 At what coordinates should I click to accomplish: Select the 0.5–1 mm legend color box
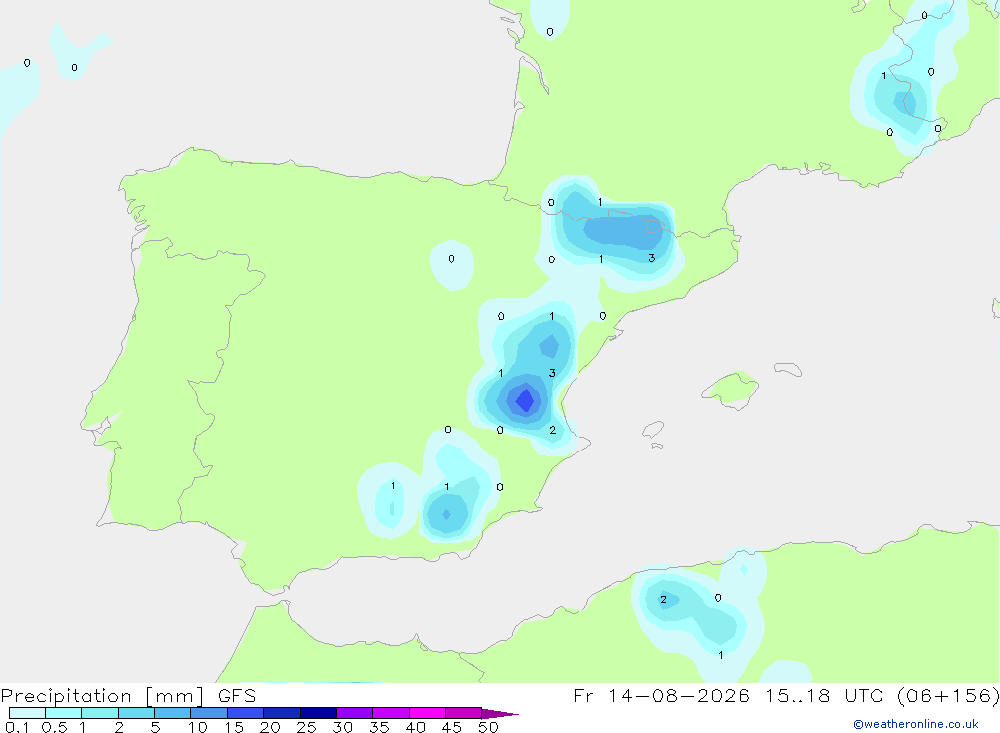(64, 713)
